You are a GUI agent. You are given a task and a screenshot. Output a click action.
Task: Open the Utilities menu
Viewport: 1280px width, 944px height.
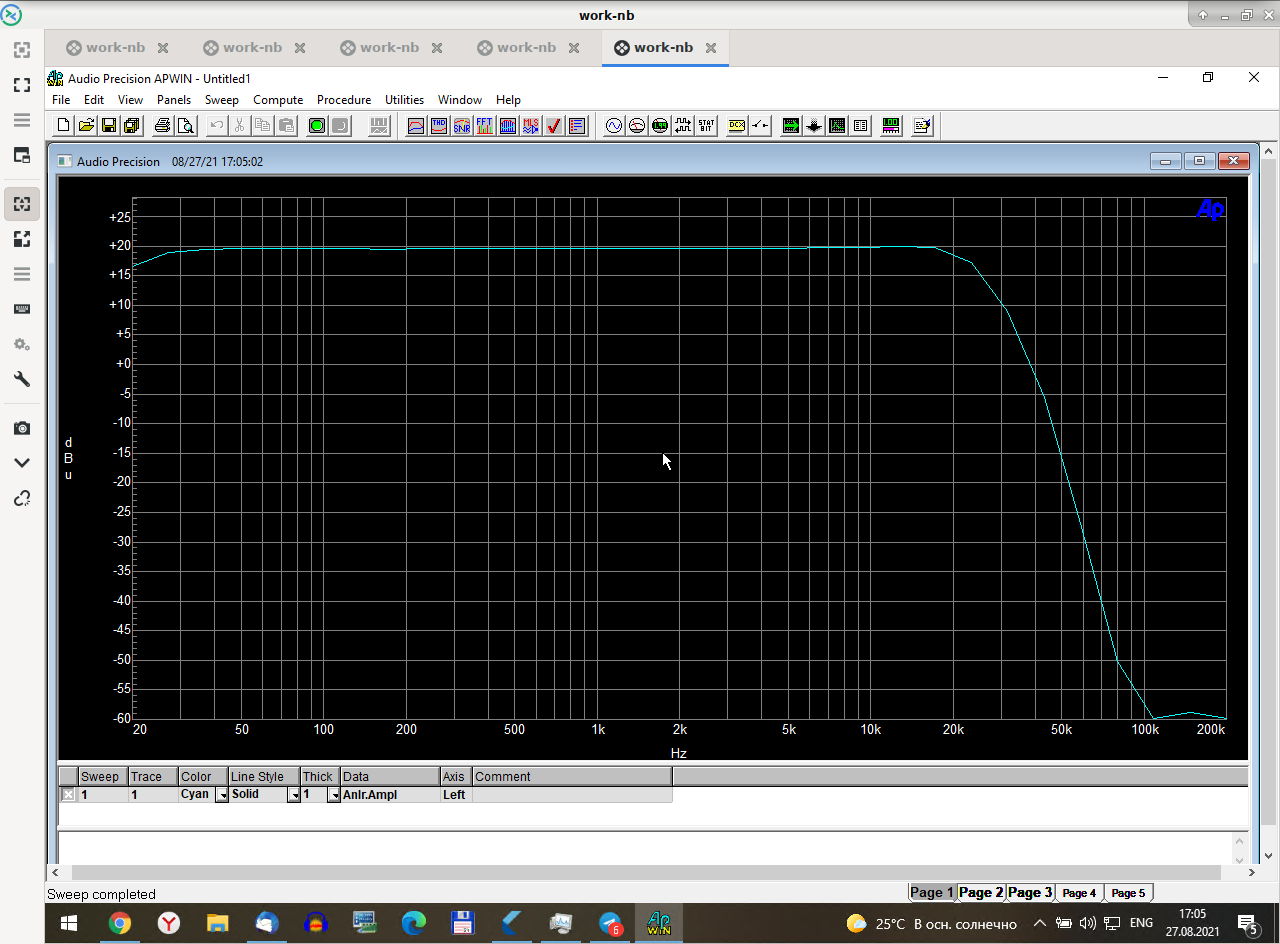(x=404, y=100)
